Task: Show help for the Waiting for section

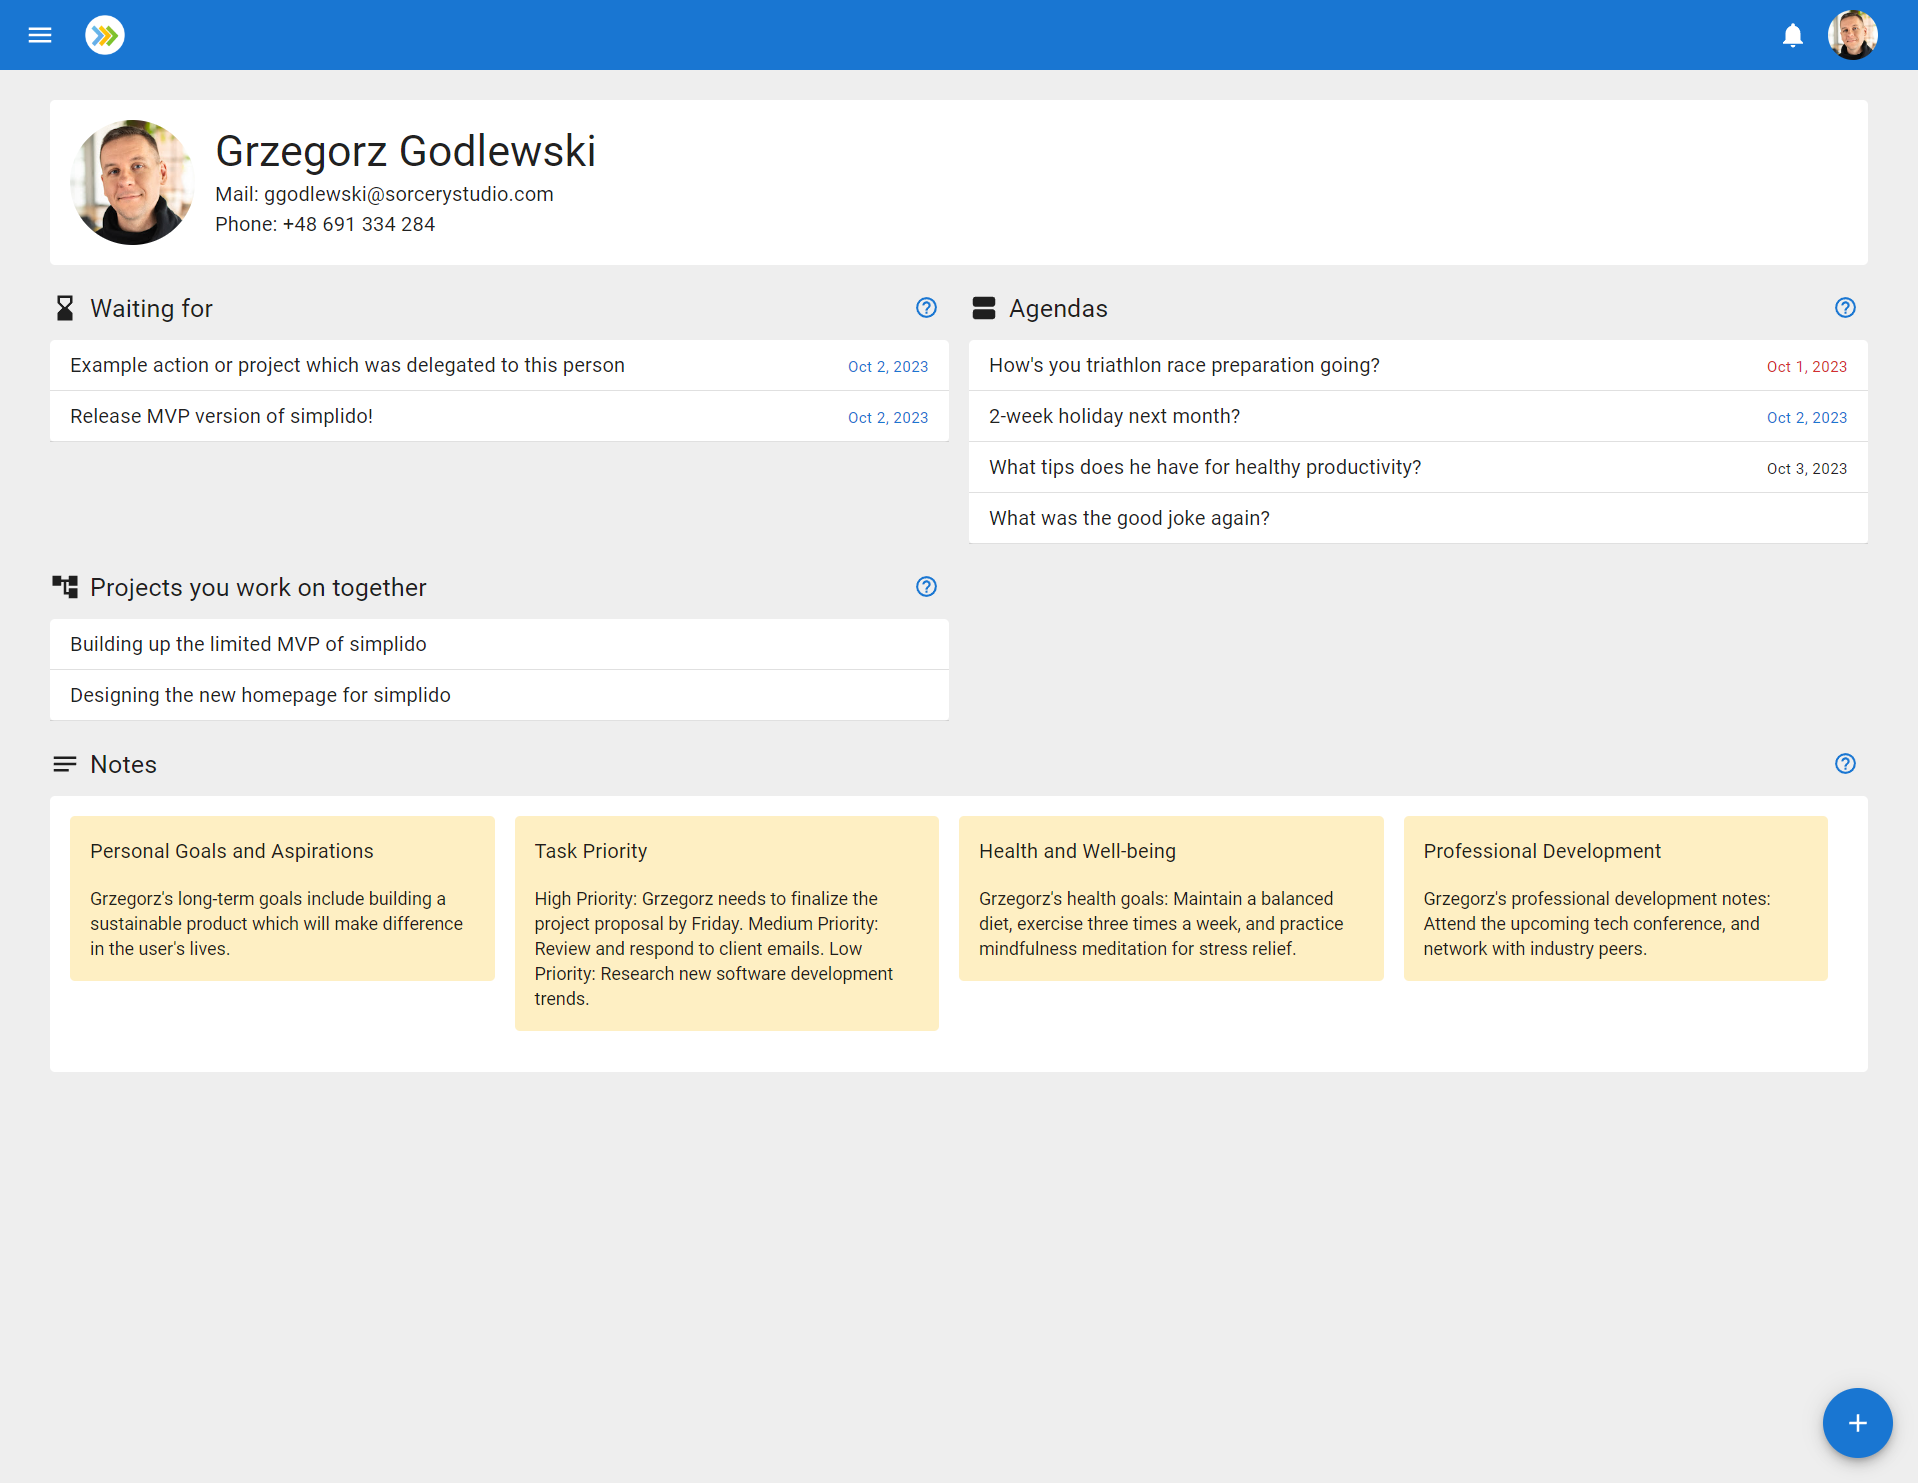Action: tap(926, 308)
